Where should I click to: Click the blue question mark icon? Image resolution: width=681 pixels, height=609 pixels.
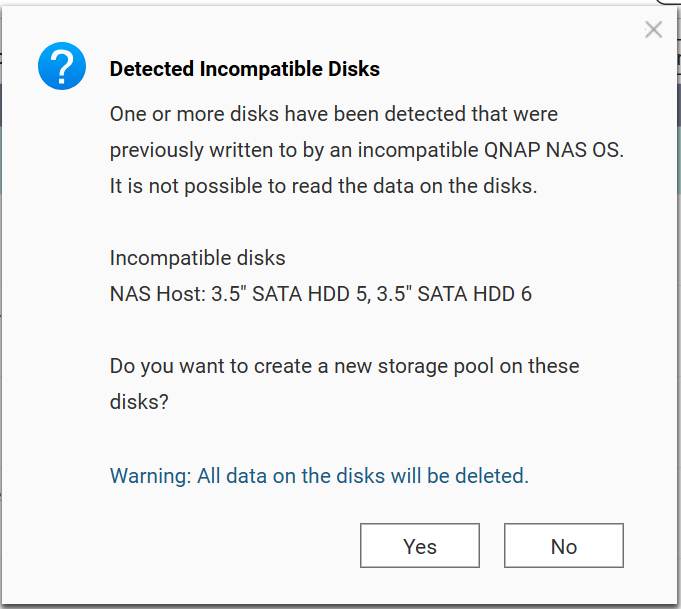click(x=62, y=67)
